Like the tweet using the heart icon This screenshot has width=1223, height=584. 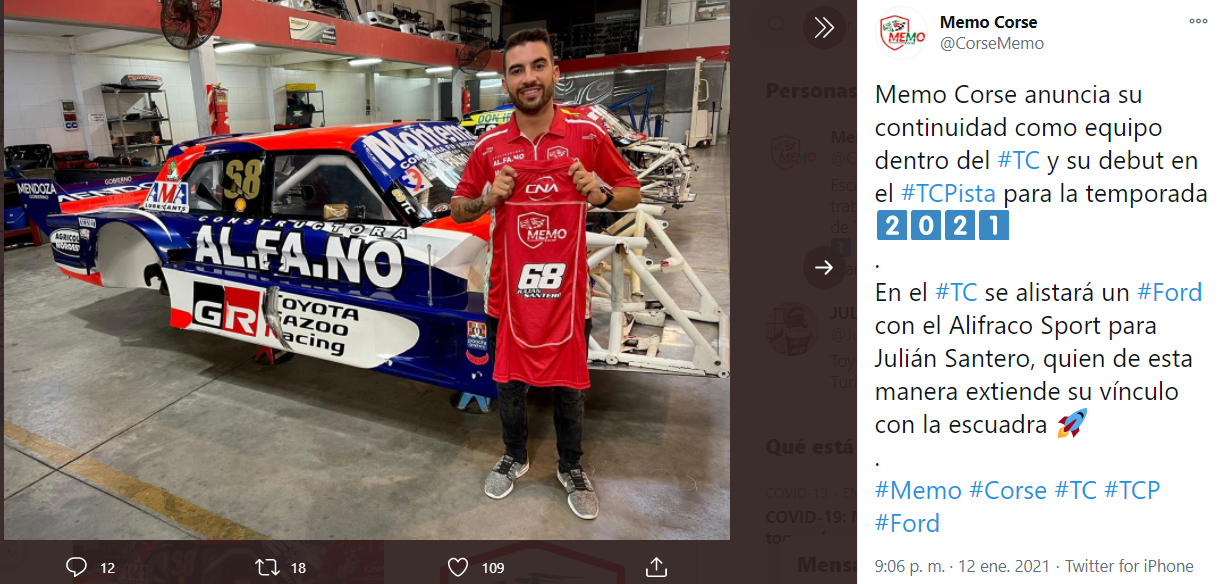pyautogui.click(x=458, y=567)
